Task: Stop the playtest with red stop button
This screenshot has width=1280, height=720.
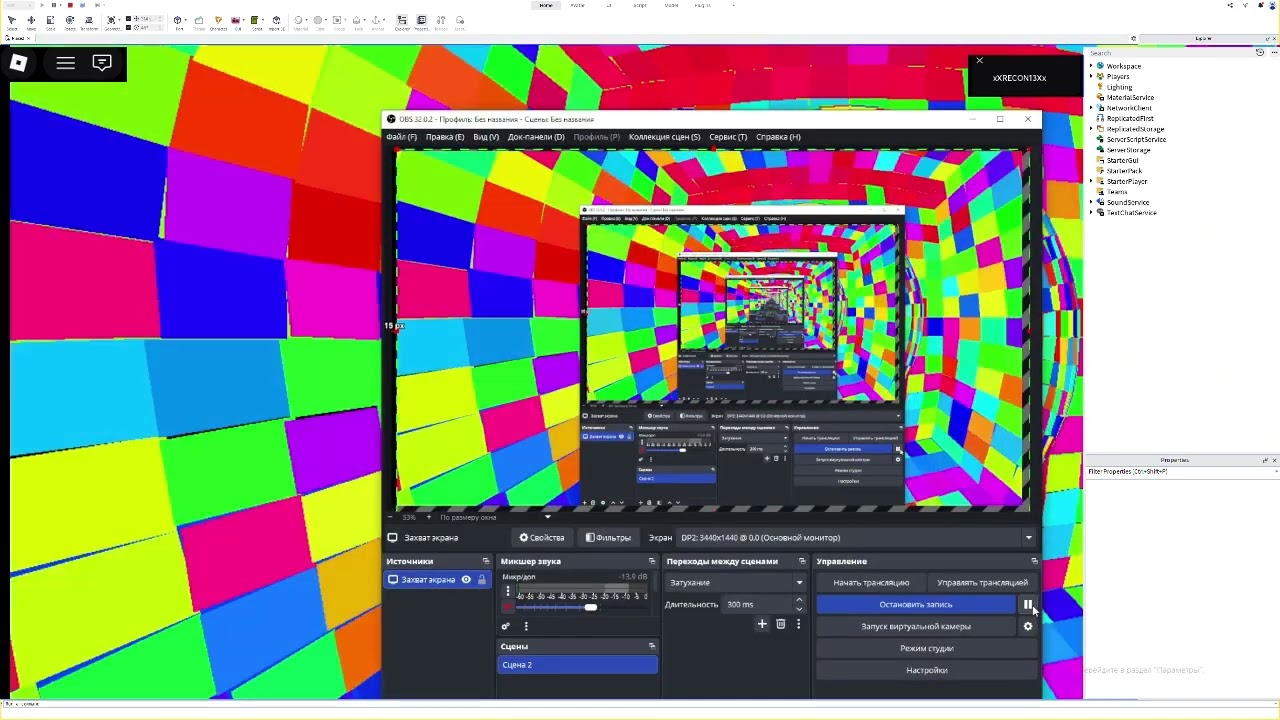Action: [70, 5]
